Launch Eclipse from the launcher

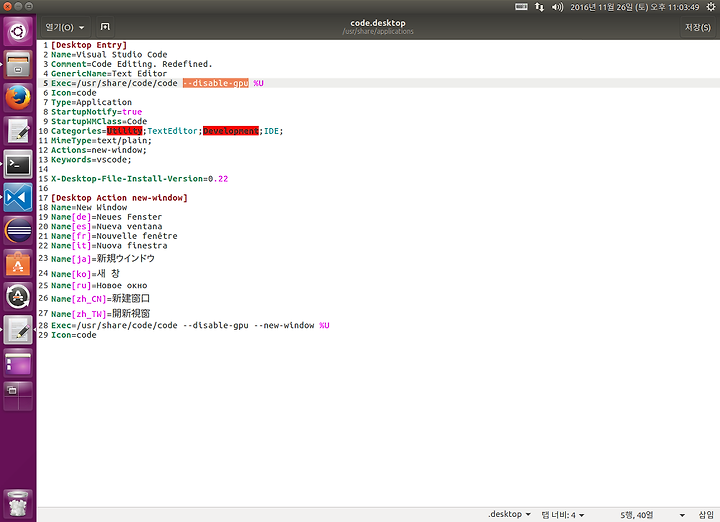18,230
